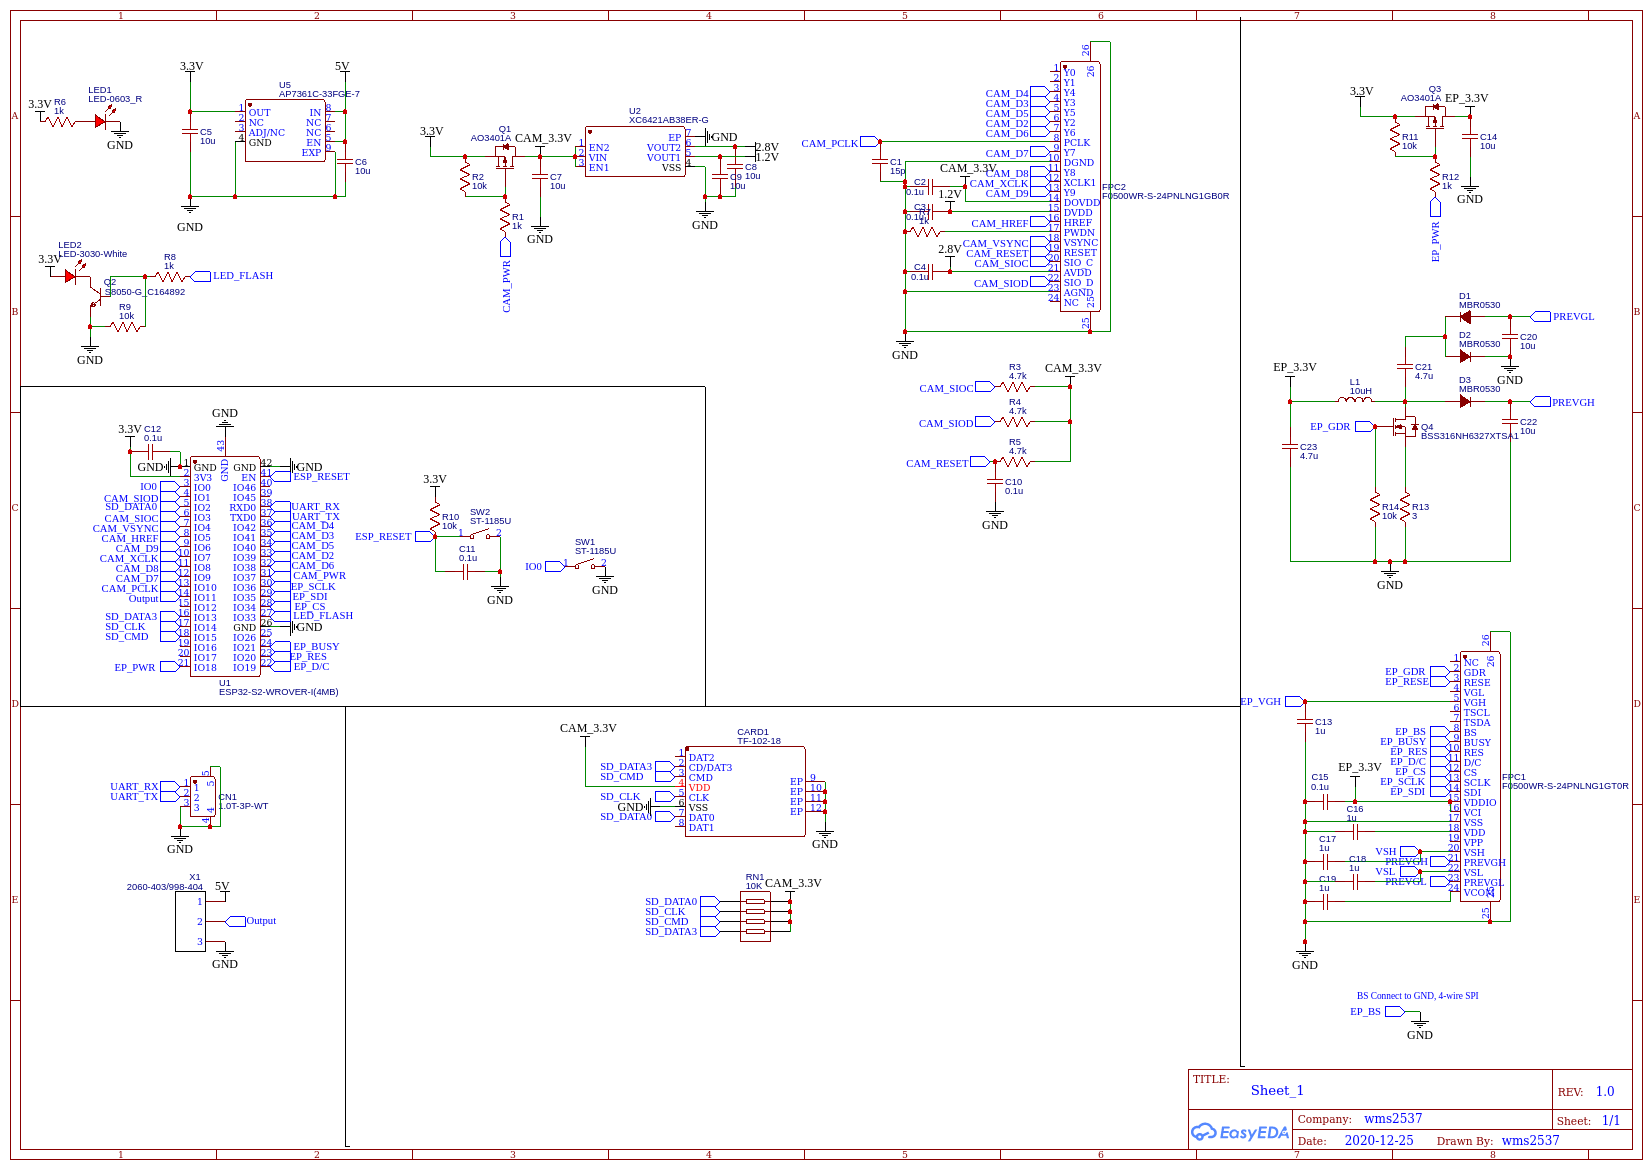Screen dimensions: 1652x1171
Task: Click the 'BSS316NH6327XTSA1' part label
Action: [x=1469, y=436]
